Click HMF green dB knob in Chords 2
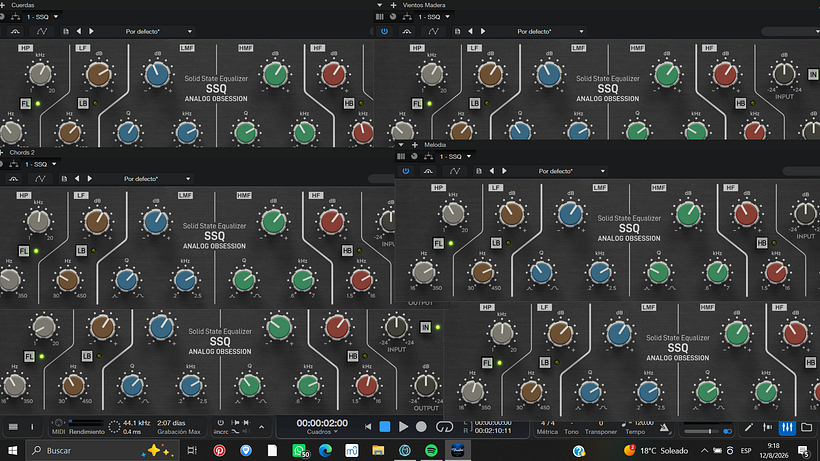Image resolution: width=820 pixels, height=461 pixels. pyautogui.click(x=274, y=221)
